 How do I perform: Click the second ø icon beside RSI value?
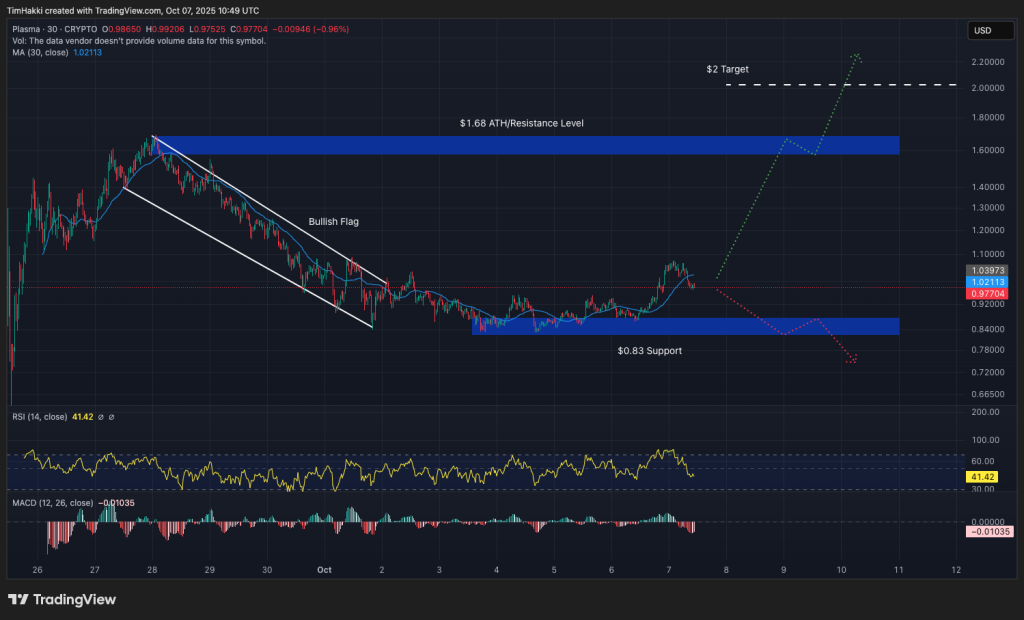coord(111,417)
